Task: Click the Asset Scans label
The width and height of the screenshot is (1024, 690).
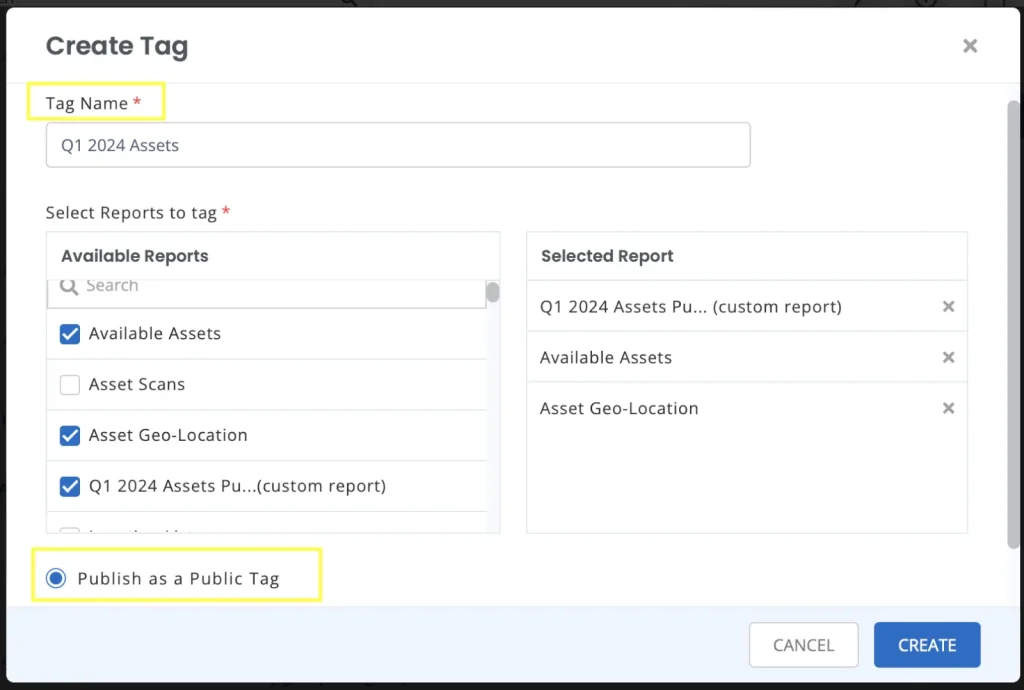Action: pos(137,384)
